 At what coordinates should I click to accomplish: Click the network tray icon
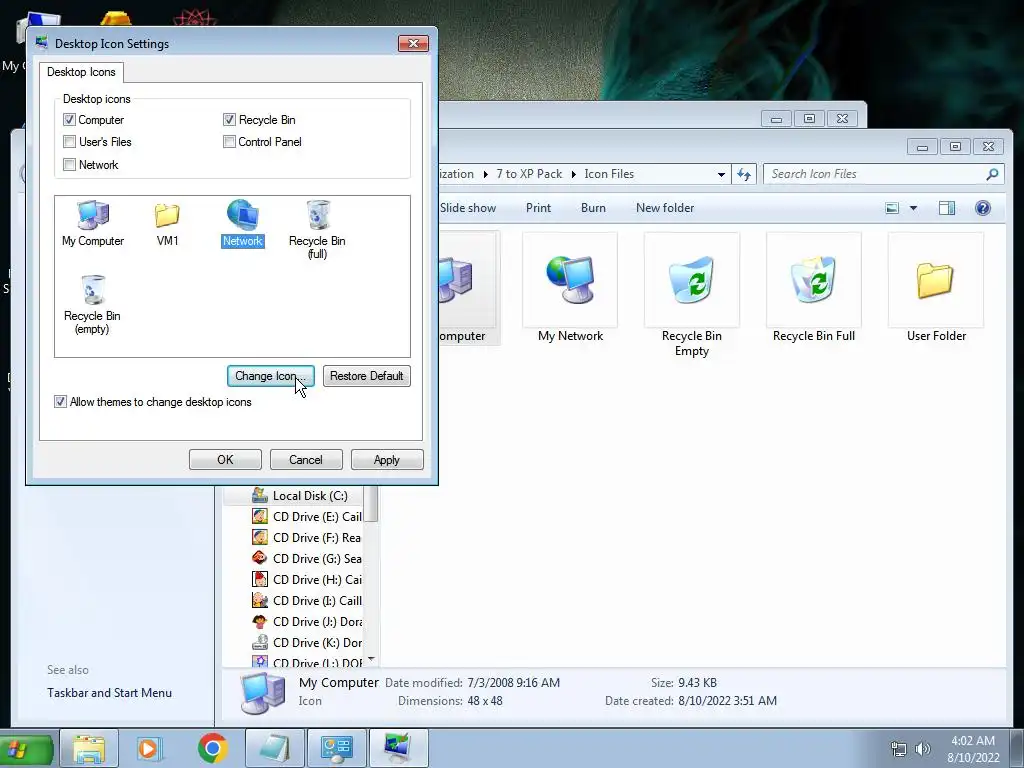point(899,749)
